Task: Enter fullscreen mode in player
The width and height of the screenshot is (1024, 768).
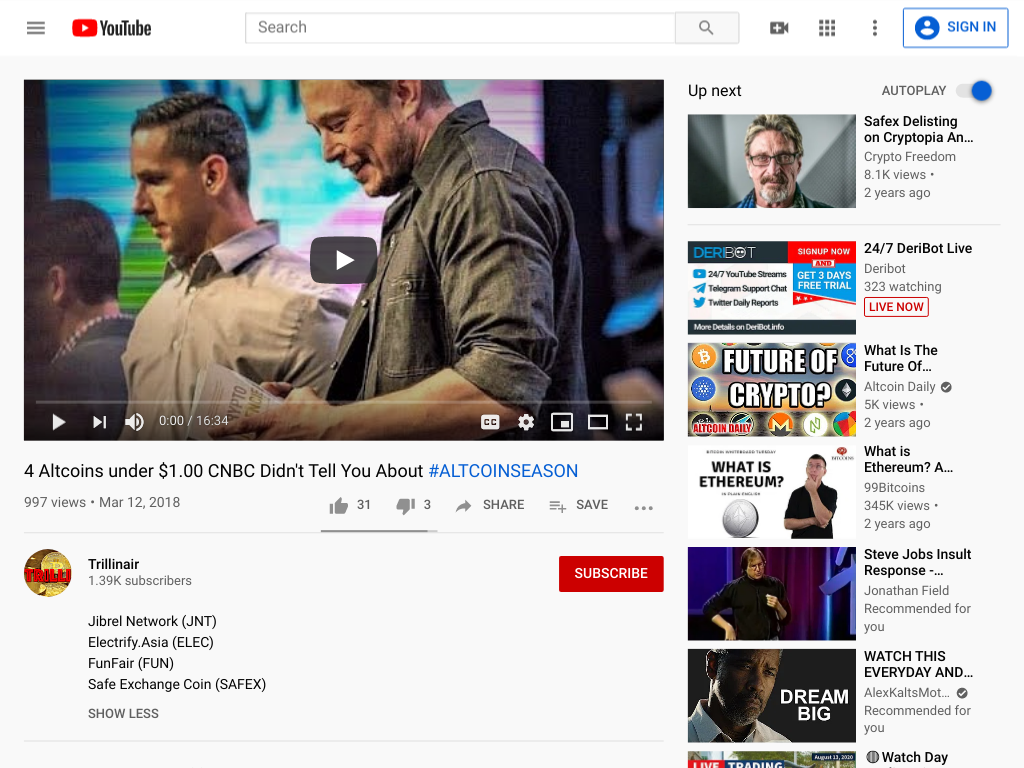Action: [x=633, y=422]
